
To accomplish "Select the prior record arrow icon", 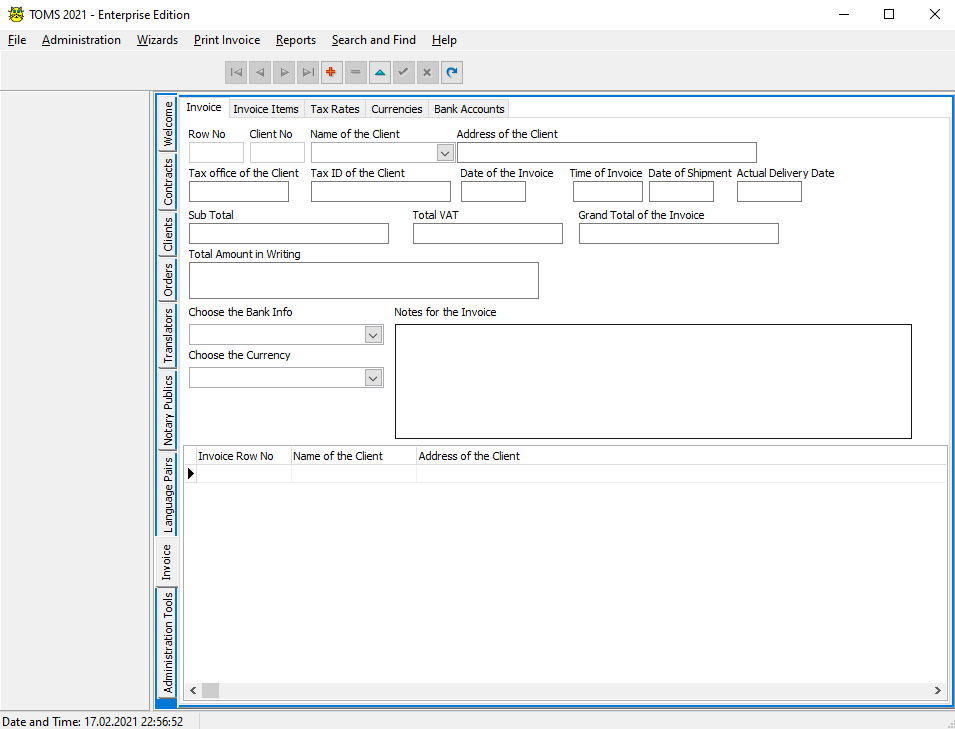I will coord(260,72).
